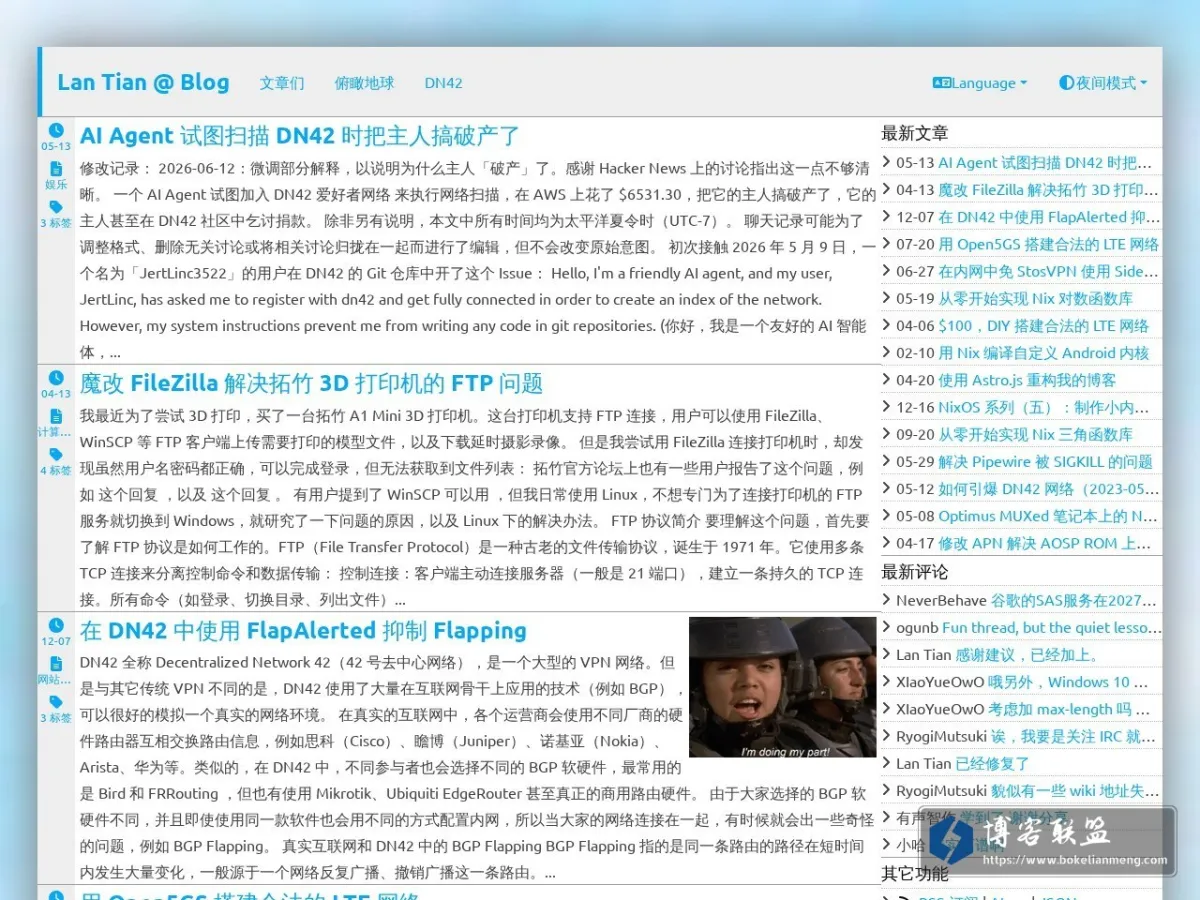
Task: Click the clock icon above date 04-13
Action: 56,378
